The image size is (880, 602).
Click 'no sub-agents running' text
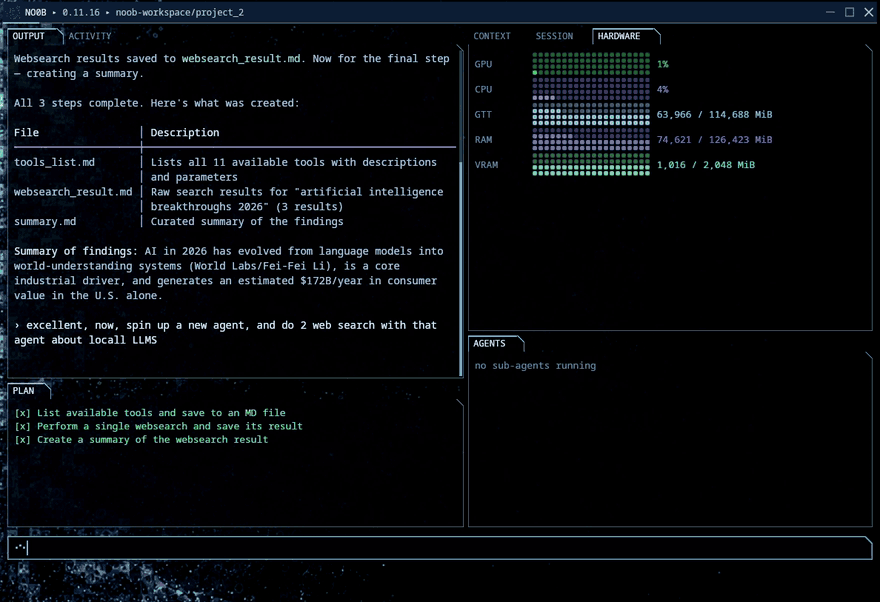point(535,366)
